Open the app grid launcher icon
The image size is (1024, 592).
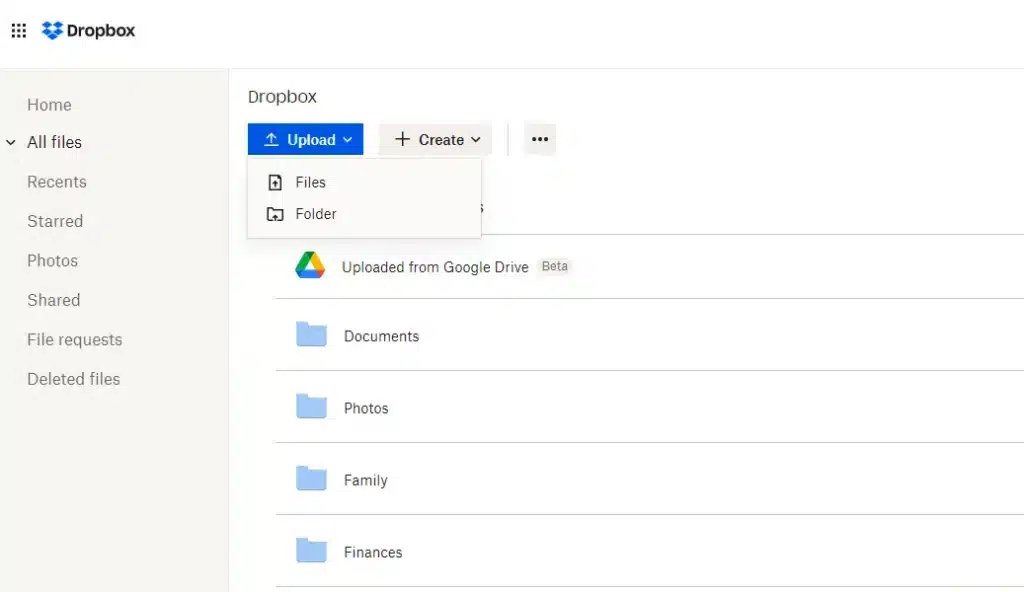click(19, 31)
